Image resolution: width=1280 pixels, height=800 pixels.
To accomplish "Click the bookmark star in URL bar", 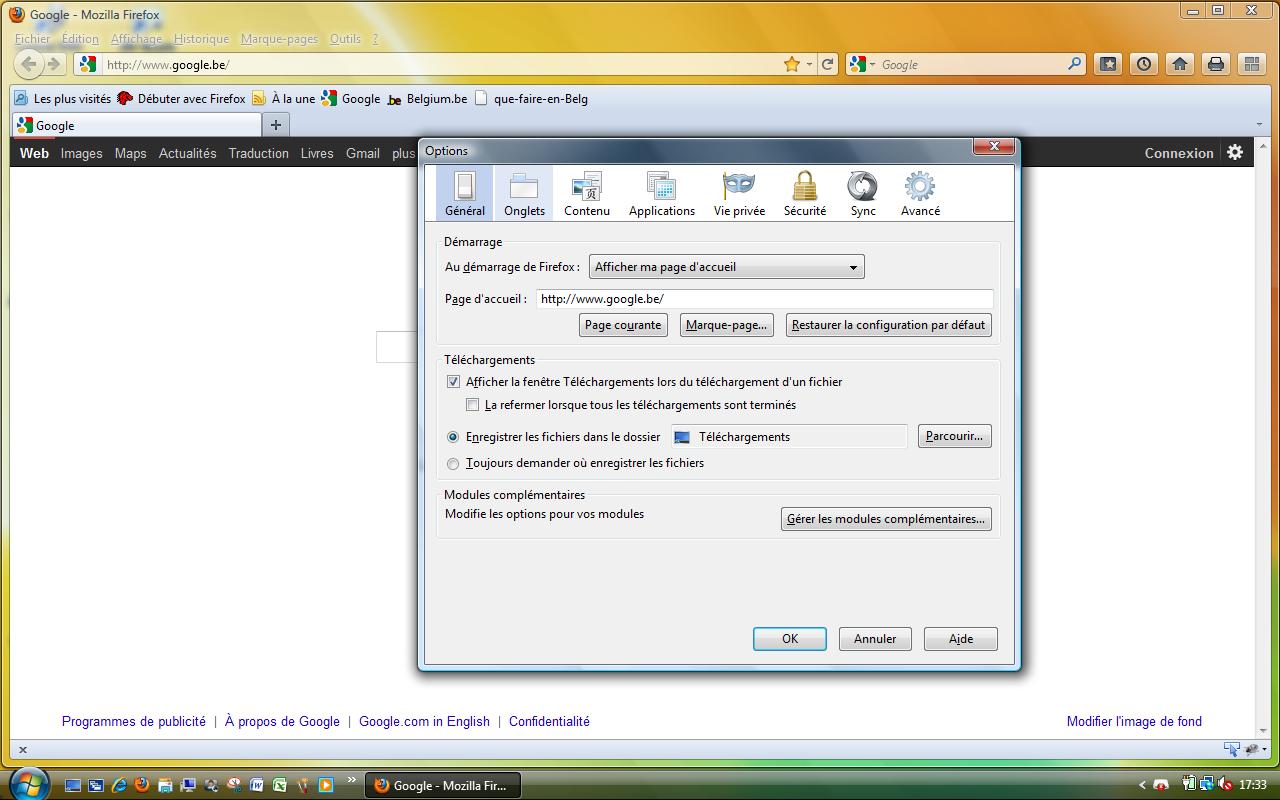I will tap(792, 64).
